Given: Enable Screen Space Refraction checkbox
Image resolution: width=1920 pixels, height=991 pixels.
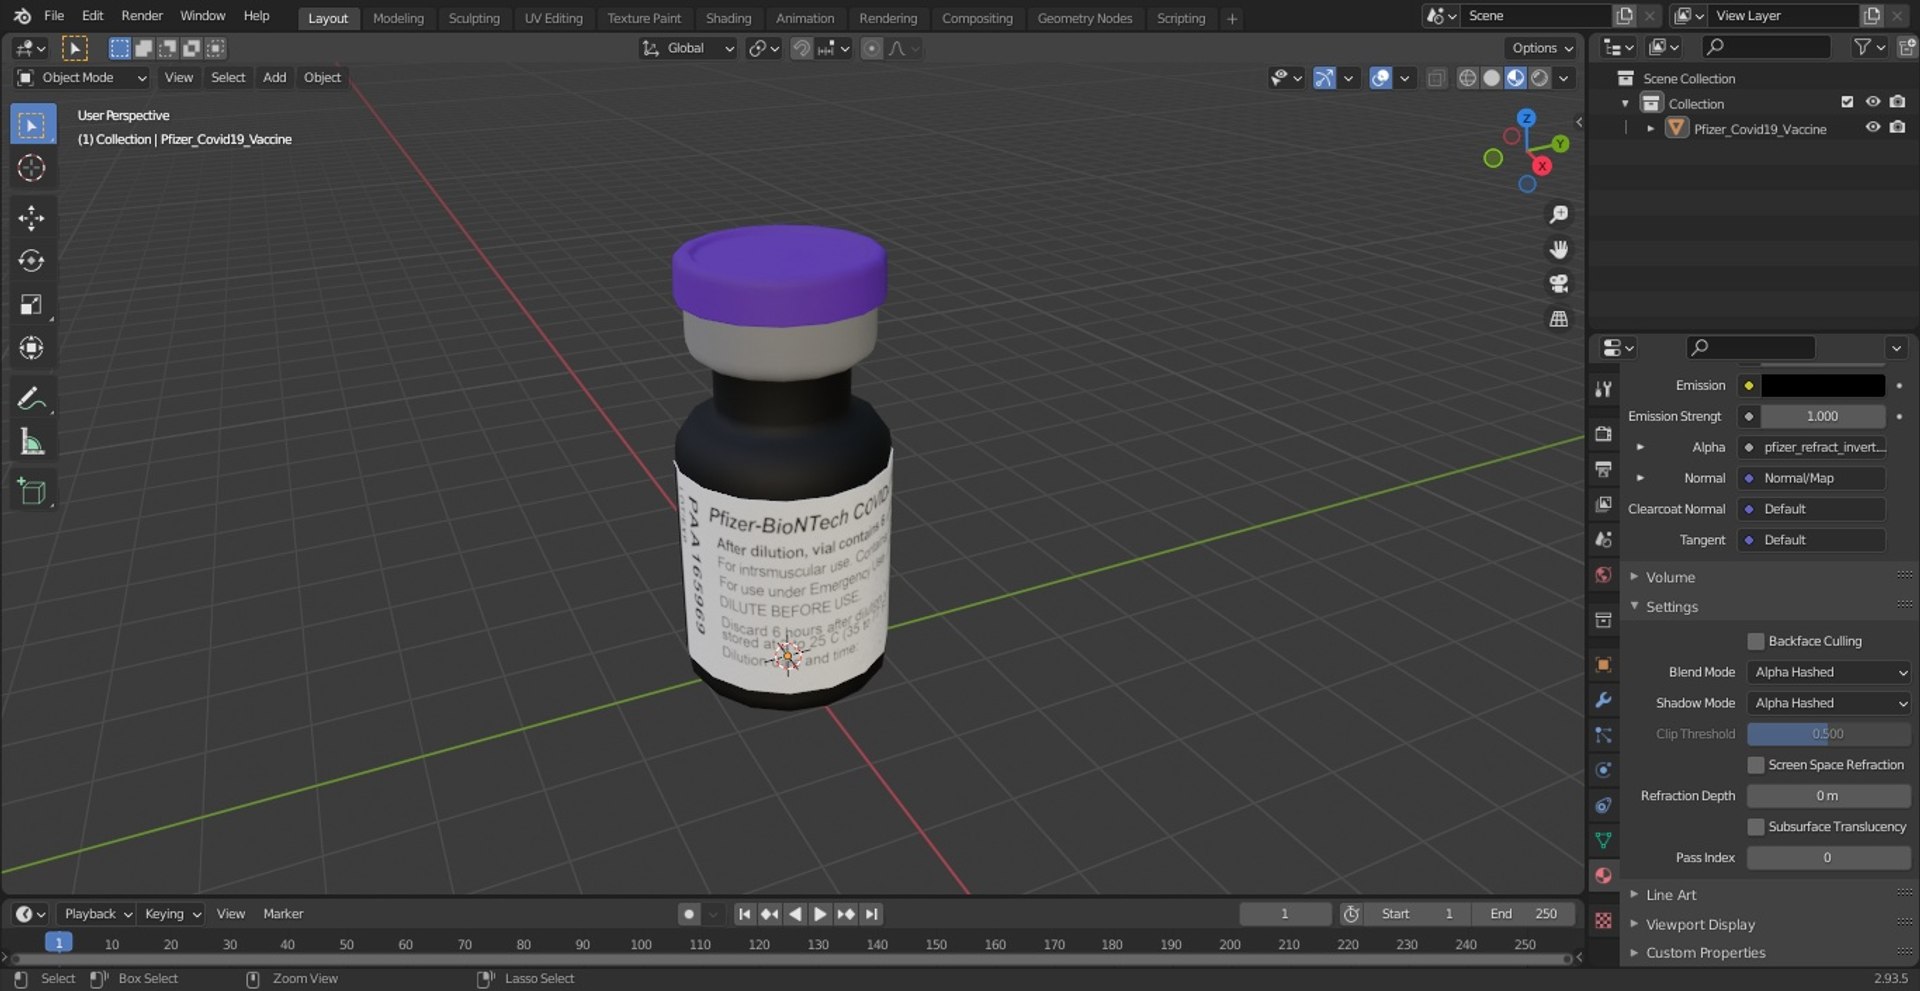Looking at the screenshot, I should [1756, 765].
